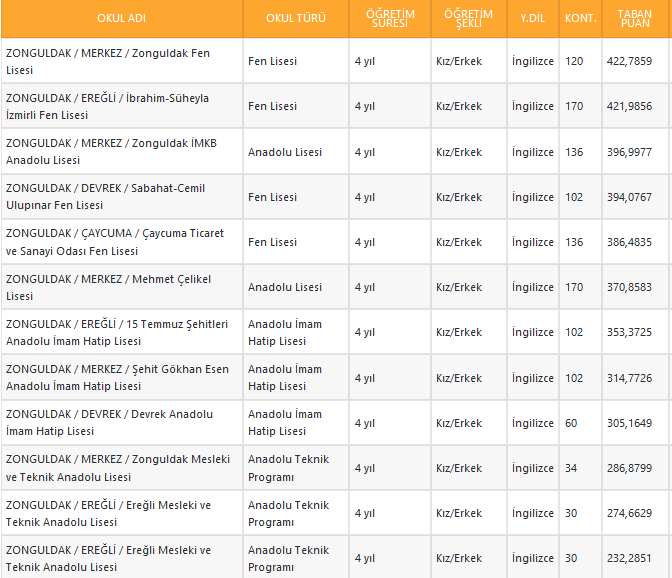Screen dimensions: 672x578
Task: Select the Mehmet Çelikel Lisesi entry
Action: (x=108, y=287)
